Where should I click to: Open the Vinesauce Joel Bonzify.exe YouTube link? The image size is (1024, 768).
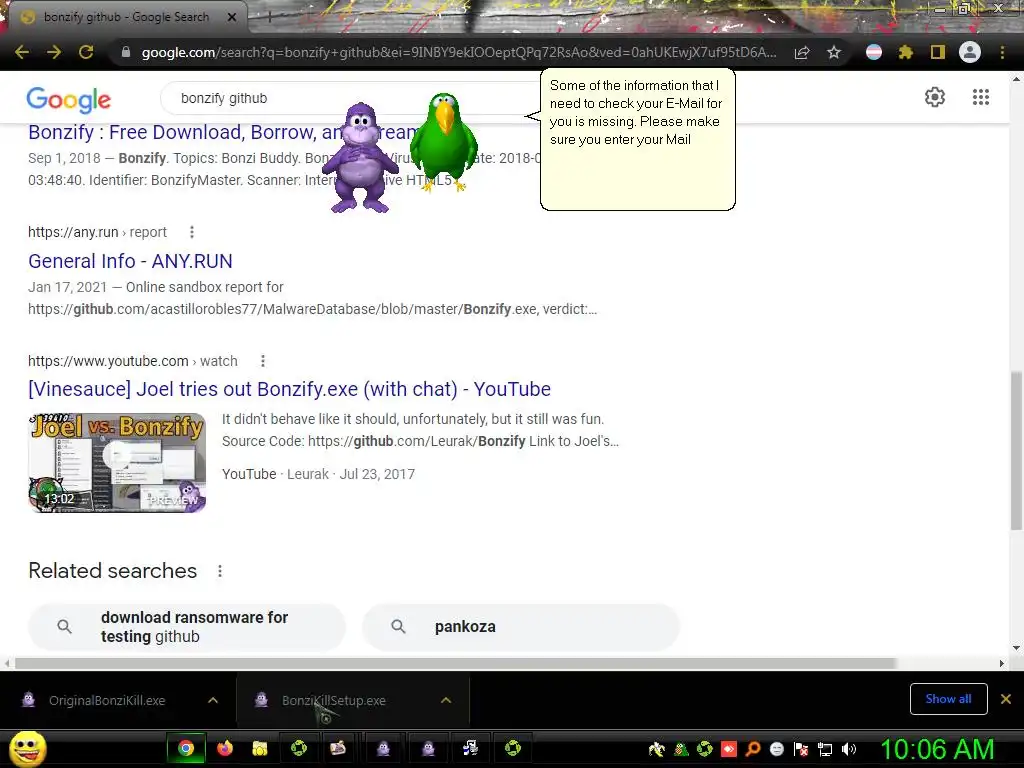[x=289, y=389]
